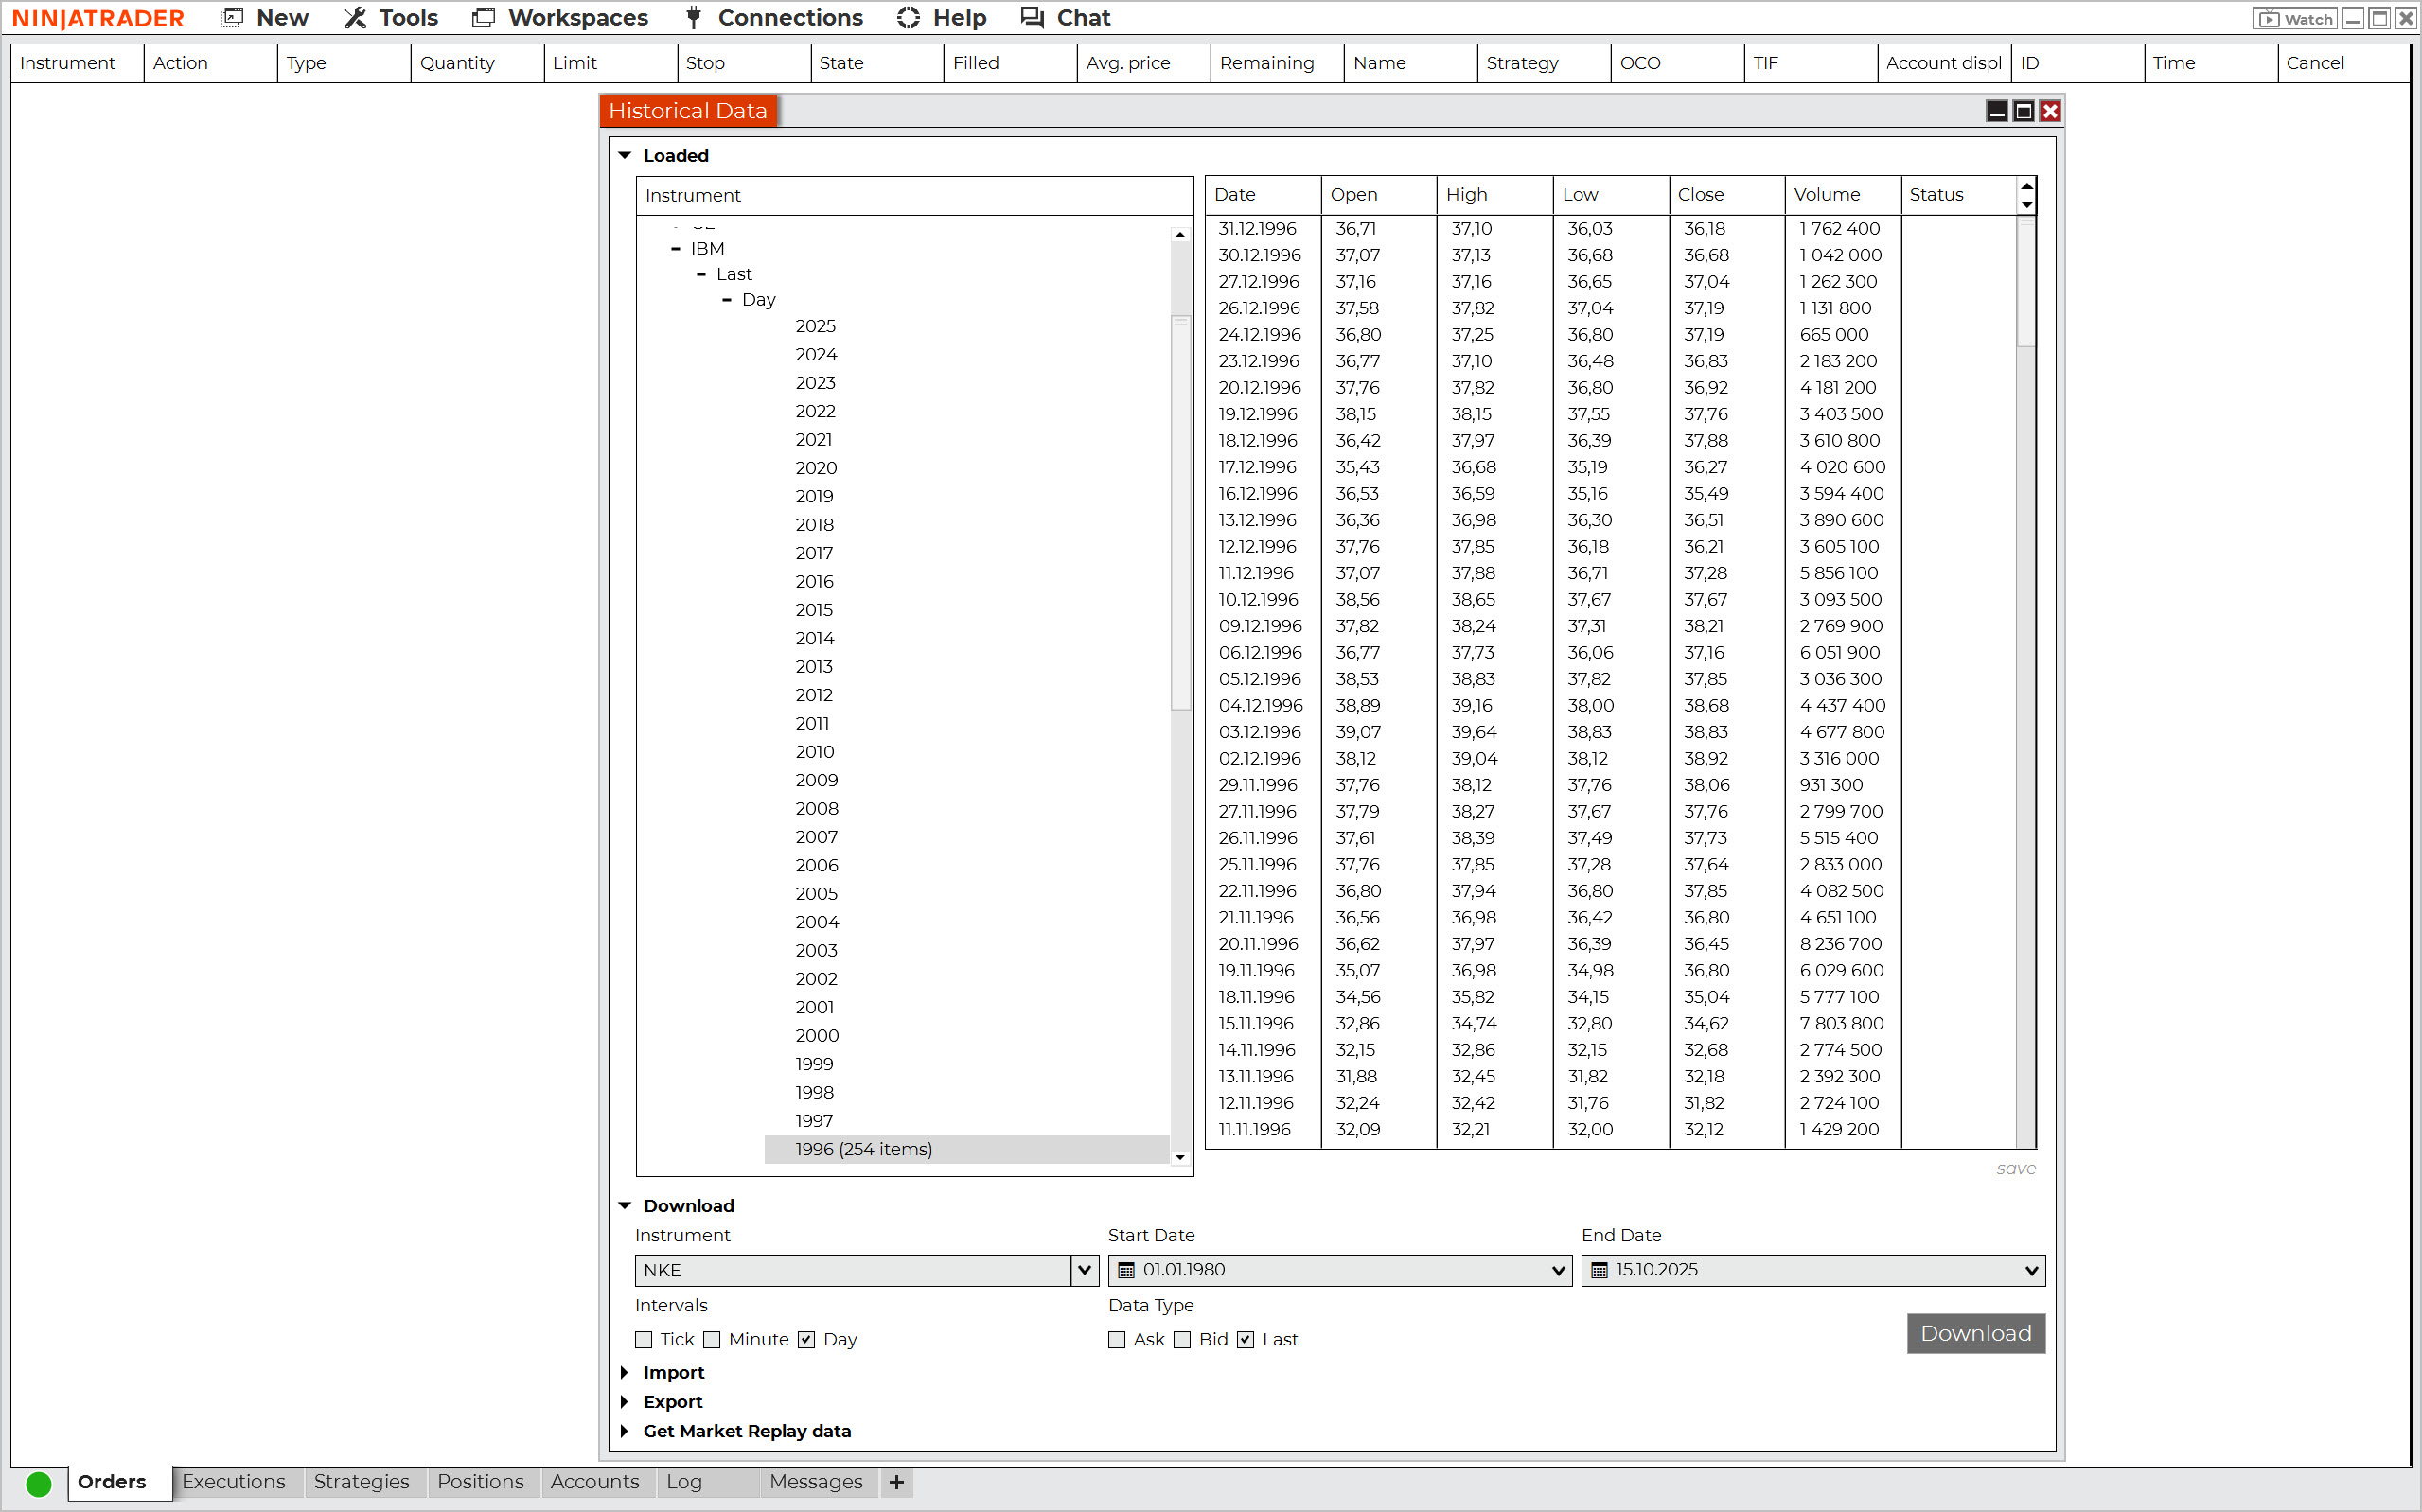Viewport: 2422px width, 1512px height.
Task: Click the Start Date calendar icon
Action: 1126,1270
